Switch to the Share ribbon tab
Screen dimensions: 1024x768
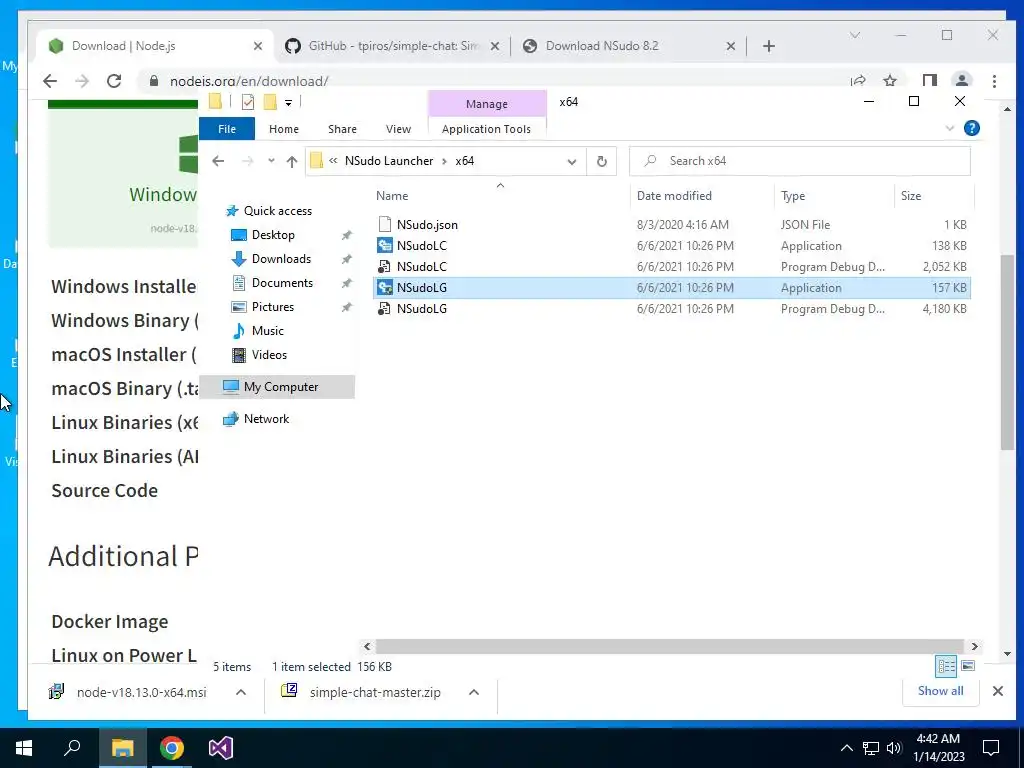tap(342, 129)
